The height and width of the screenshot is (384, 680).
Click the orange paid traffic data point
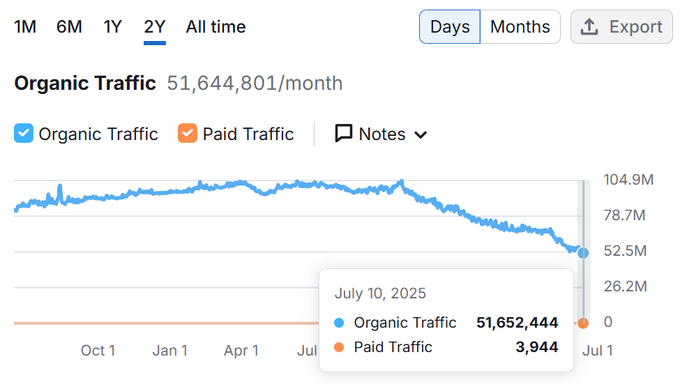coord(583,323)
